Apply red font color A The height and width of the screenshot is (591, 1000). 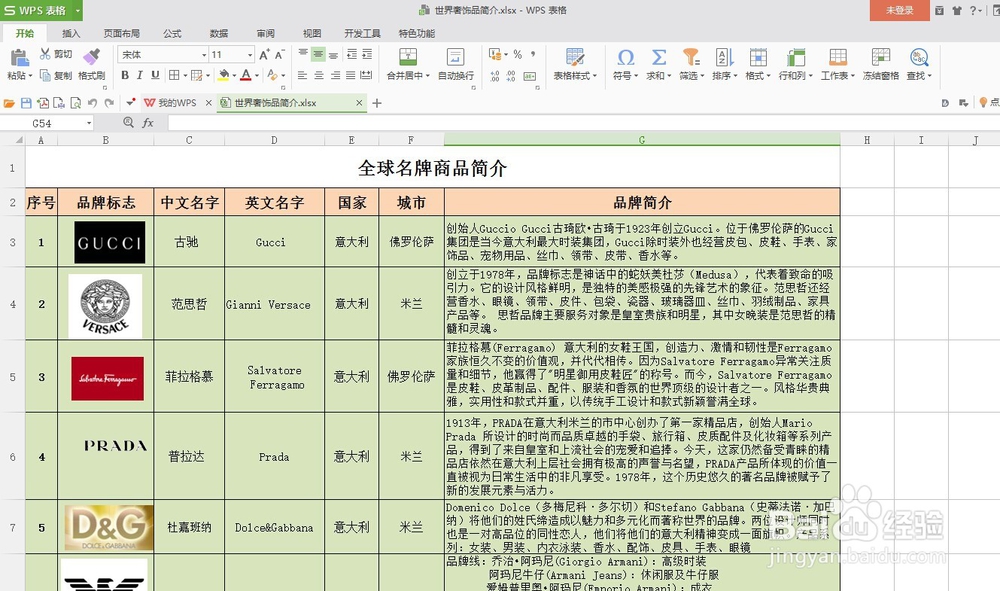tap(246, 75)
